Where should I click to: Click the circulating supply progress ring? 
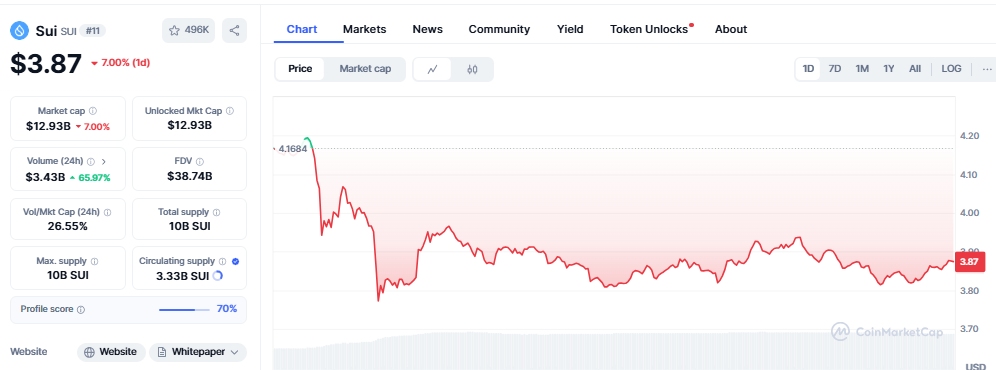pos(217,276)
